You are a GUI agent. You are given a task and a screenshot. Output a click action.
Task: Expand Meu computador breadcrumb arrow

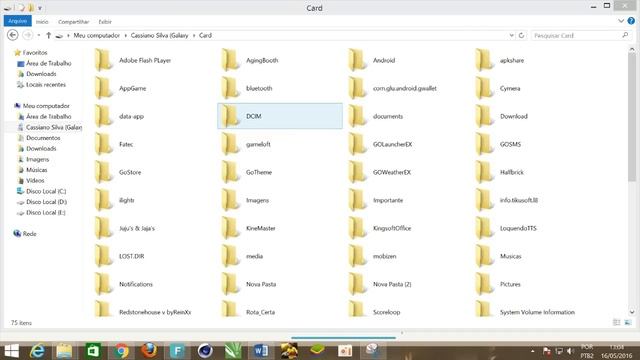126,36
